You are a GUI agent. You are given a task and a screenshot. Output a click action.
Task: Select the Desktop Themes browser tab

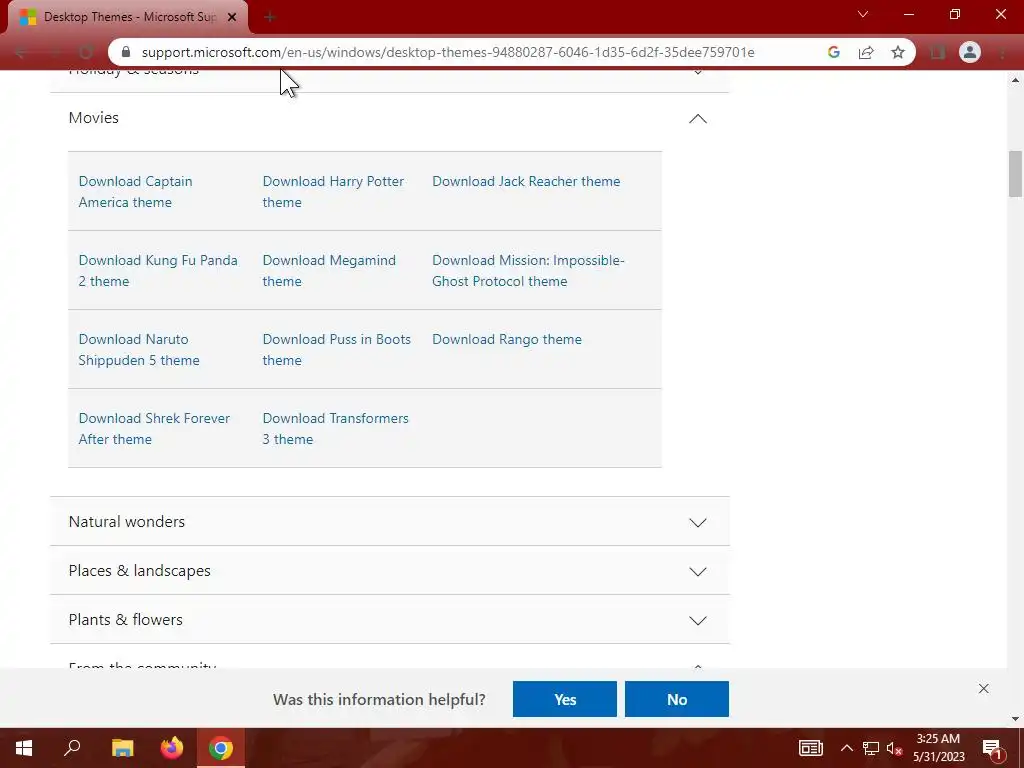127,17
